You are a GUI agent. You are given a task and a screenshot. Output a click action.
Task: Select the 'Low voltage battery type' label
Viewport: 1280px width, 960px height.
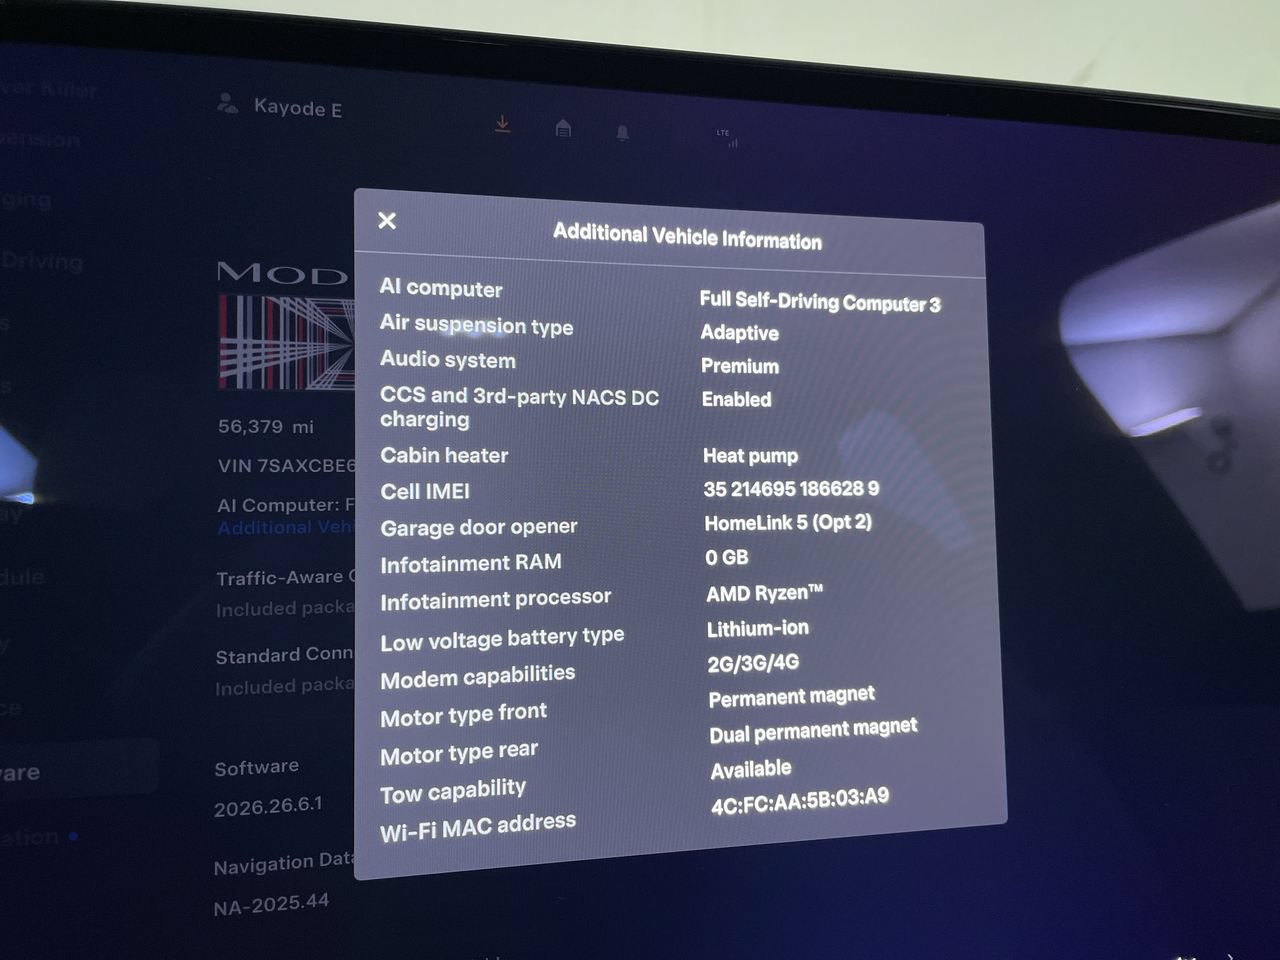pyautogui.click(x=502, y=639)
